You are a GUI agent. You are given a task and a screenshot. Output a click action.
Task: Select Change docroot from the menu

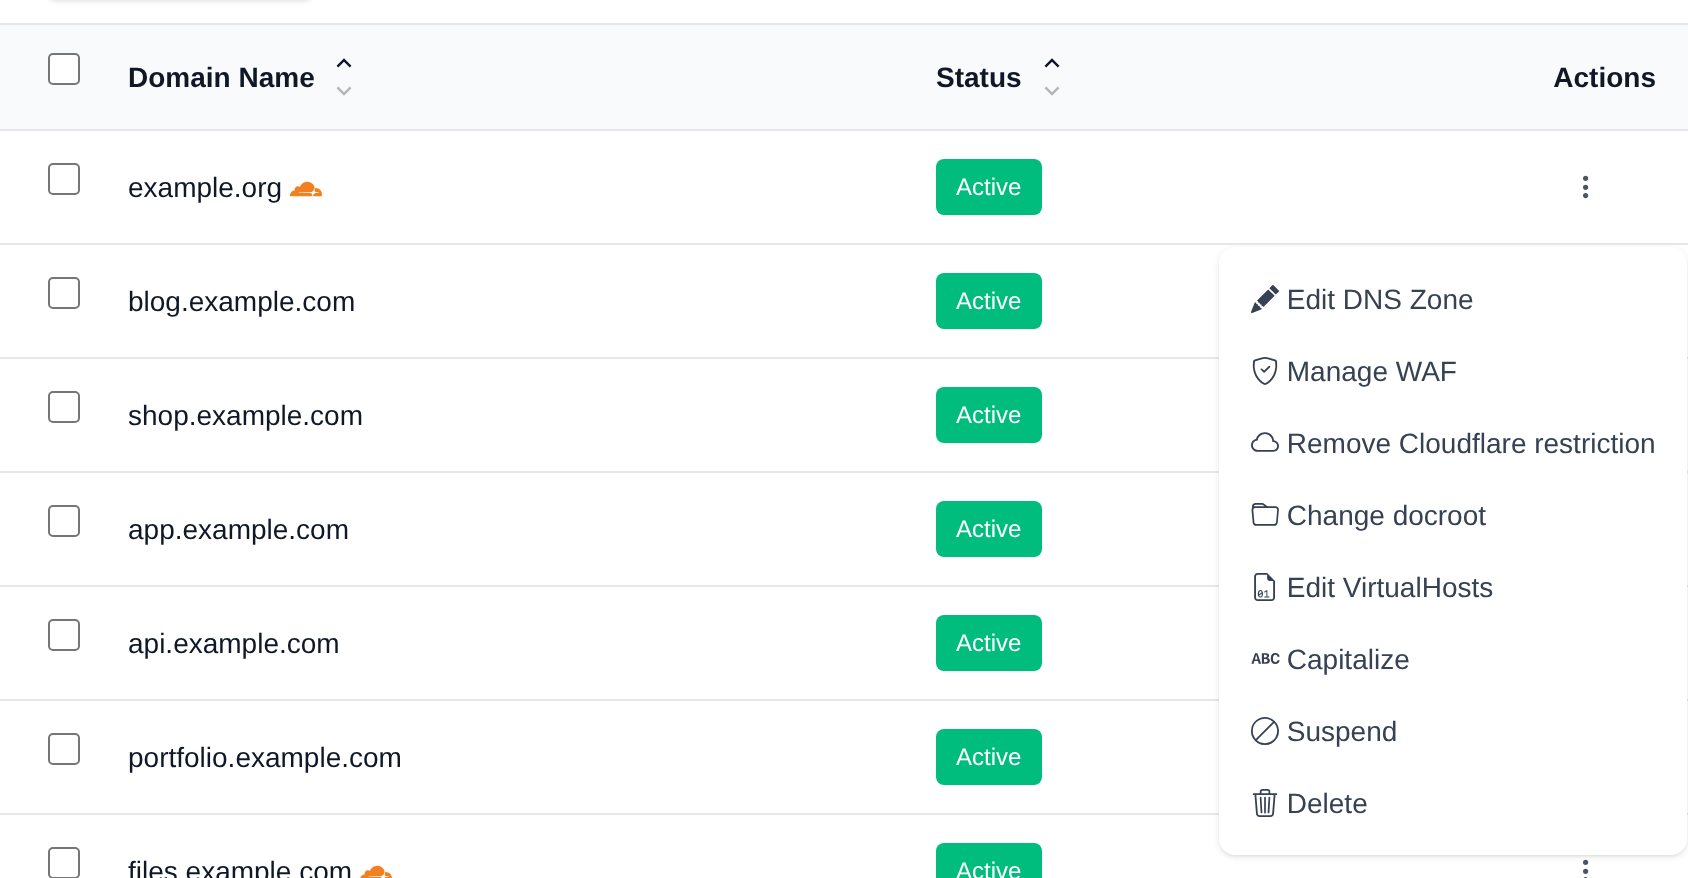1453,515
